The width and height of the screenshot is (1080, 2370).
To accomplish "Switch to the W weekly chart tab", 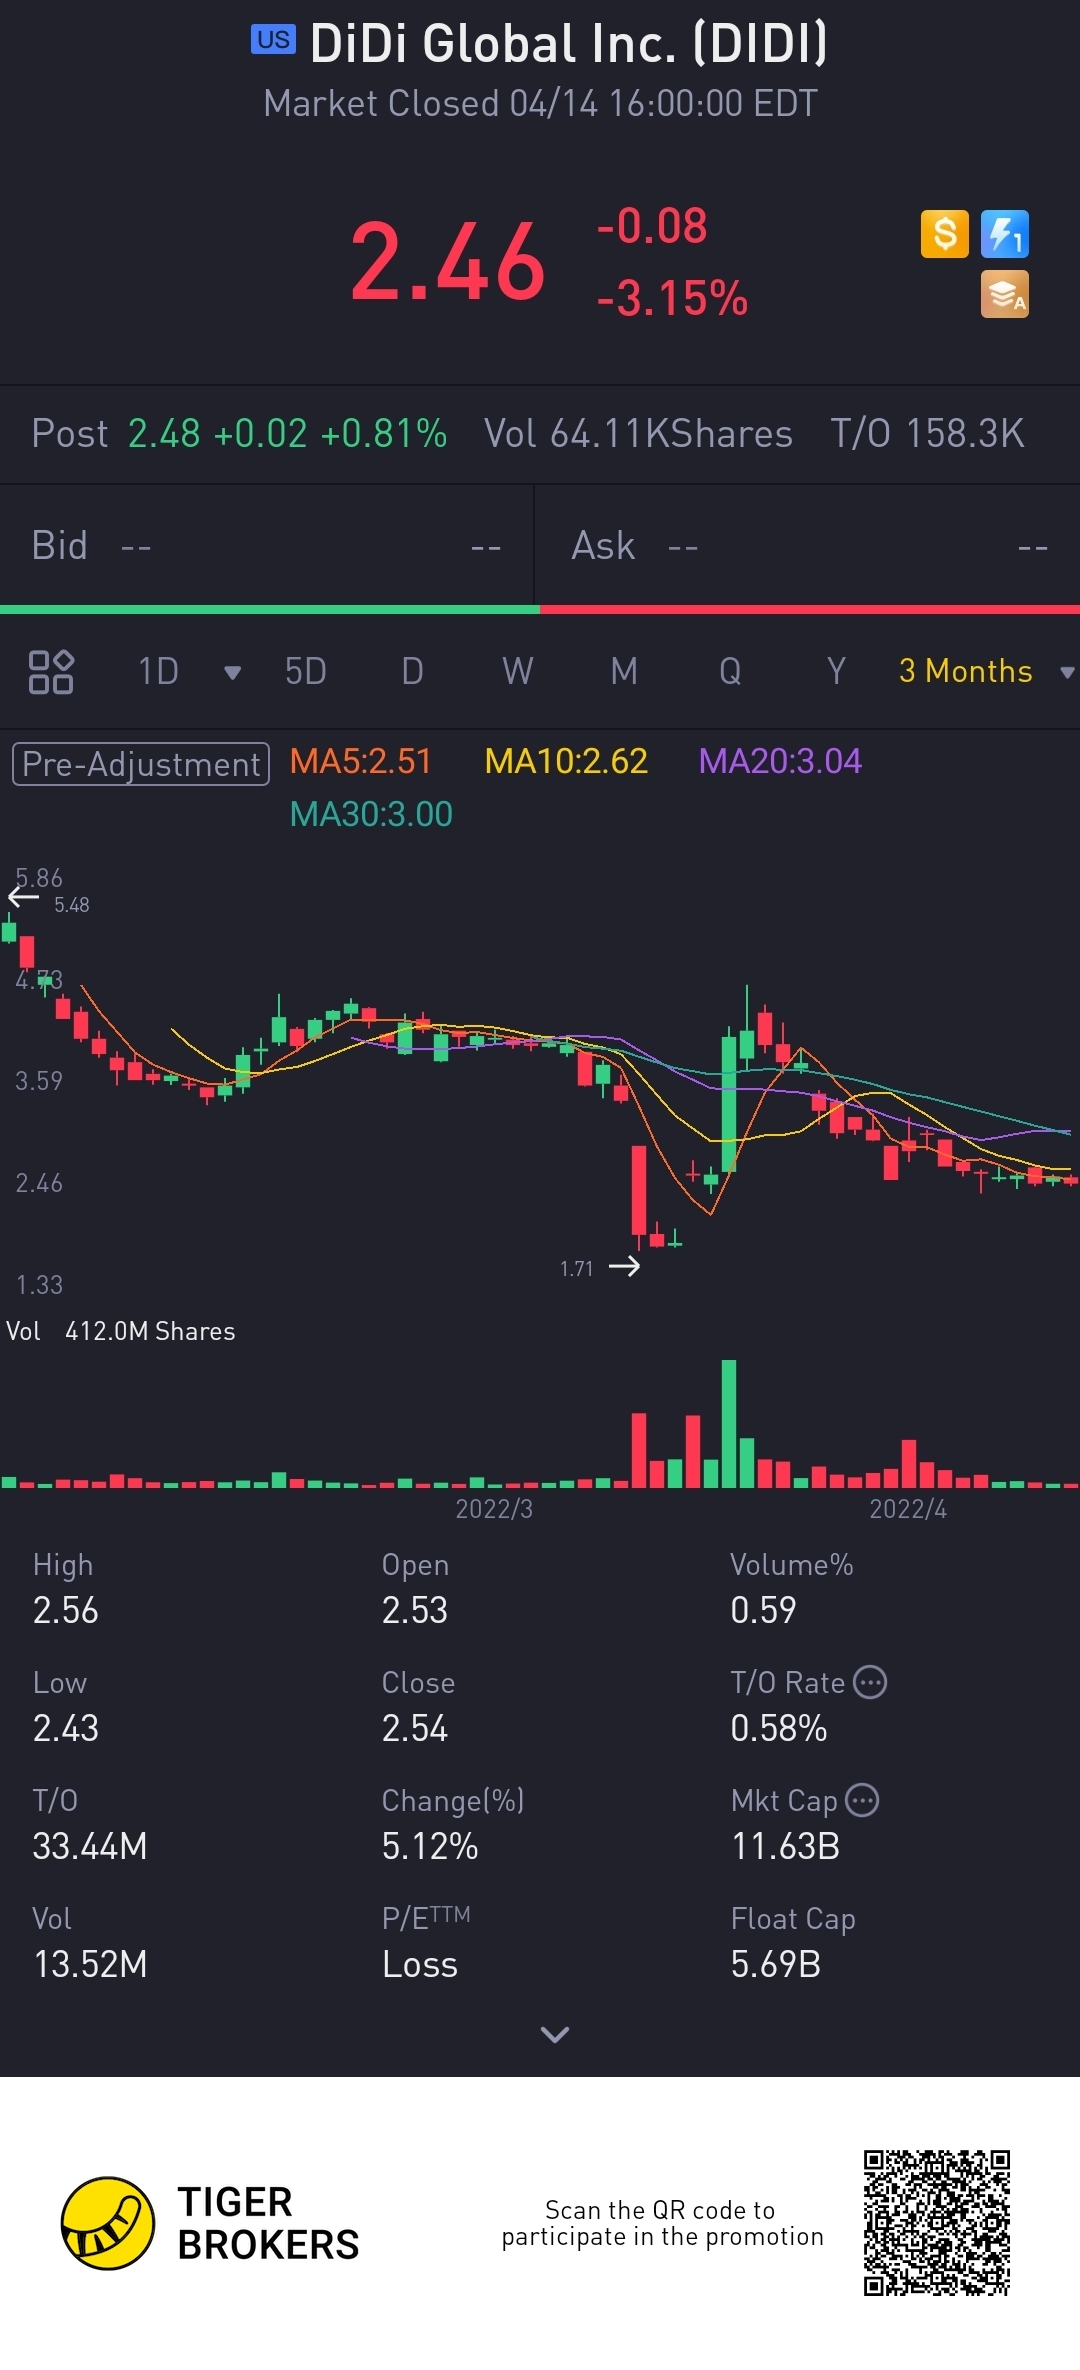I will (x=518, y=672).
